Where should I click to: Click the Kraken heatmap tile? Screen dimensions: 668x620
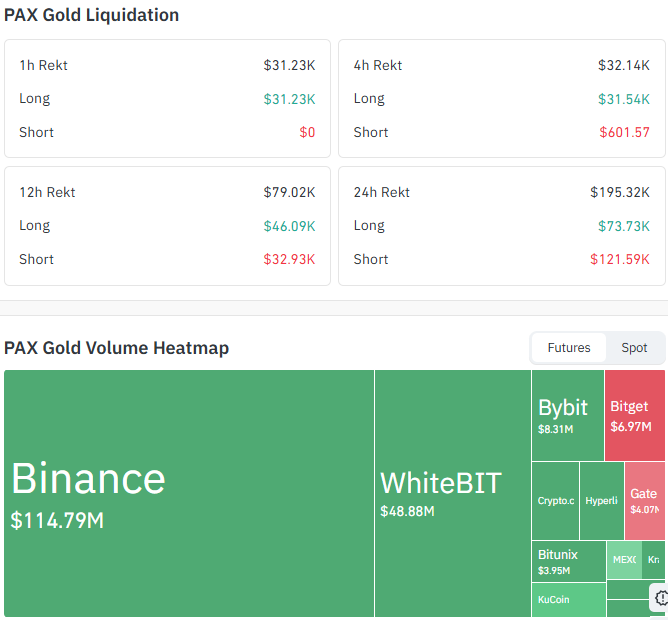[x=654, y=559]
